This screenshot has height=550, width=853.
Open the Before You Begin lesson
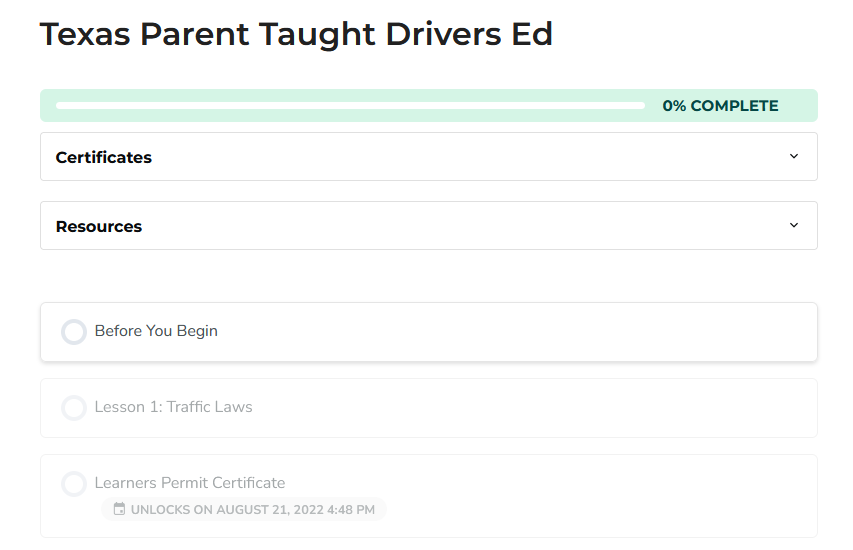[156, 331]
